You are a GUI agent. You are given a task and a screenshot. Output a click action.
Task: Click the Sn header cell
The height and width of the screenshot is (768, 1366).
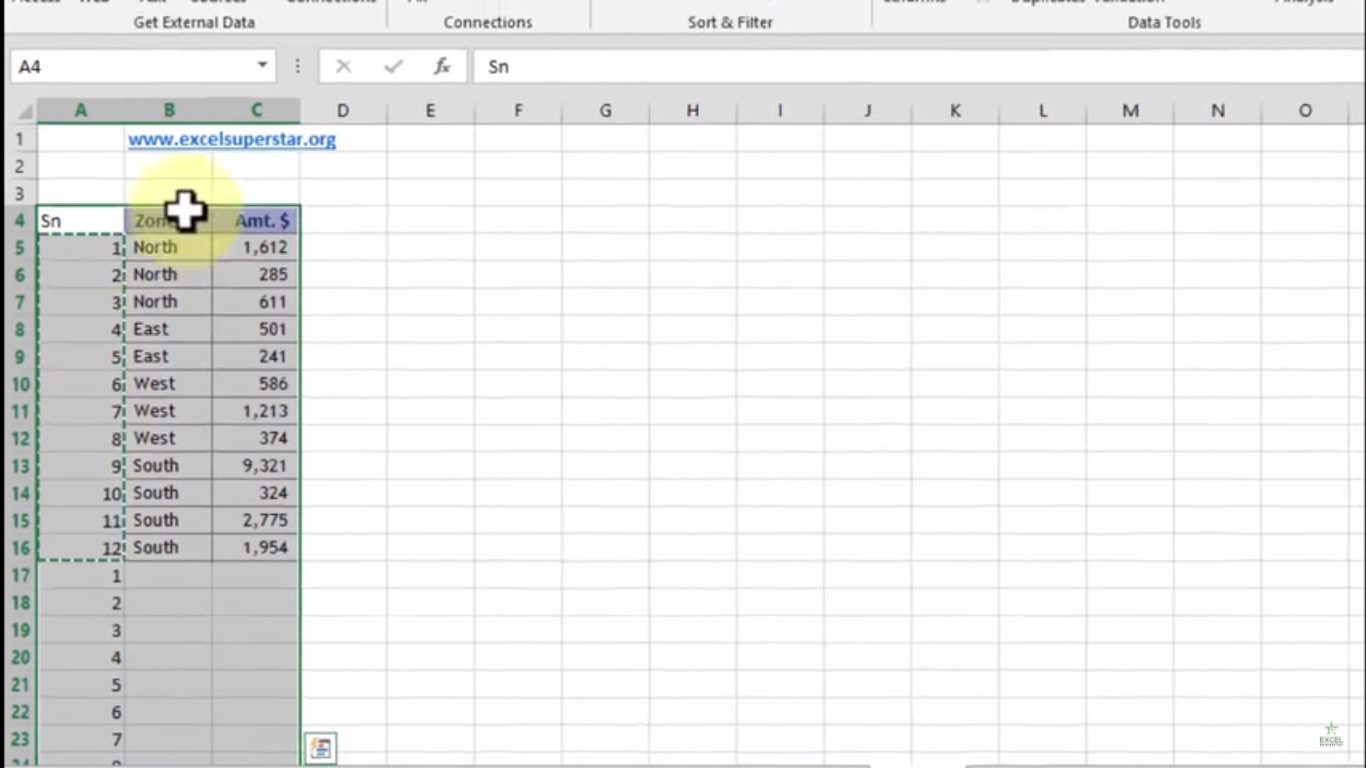click(x=81, y=220)
